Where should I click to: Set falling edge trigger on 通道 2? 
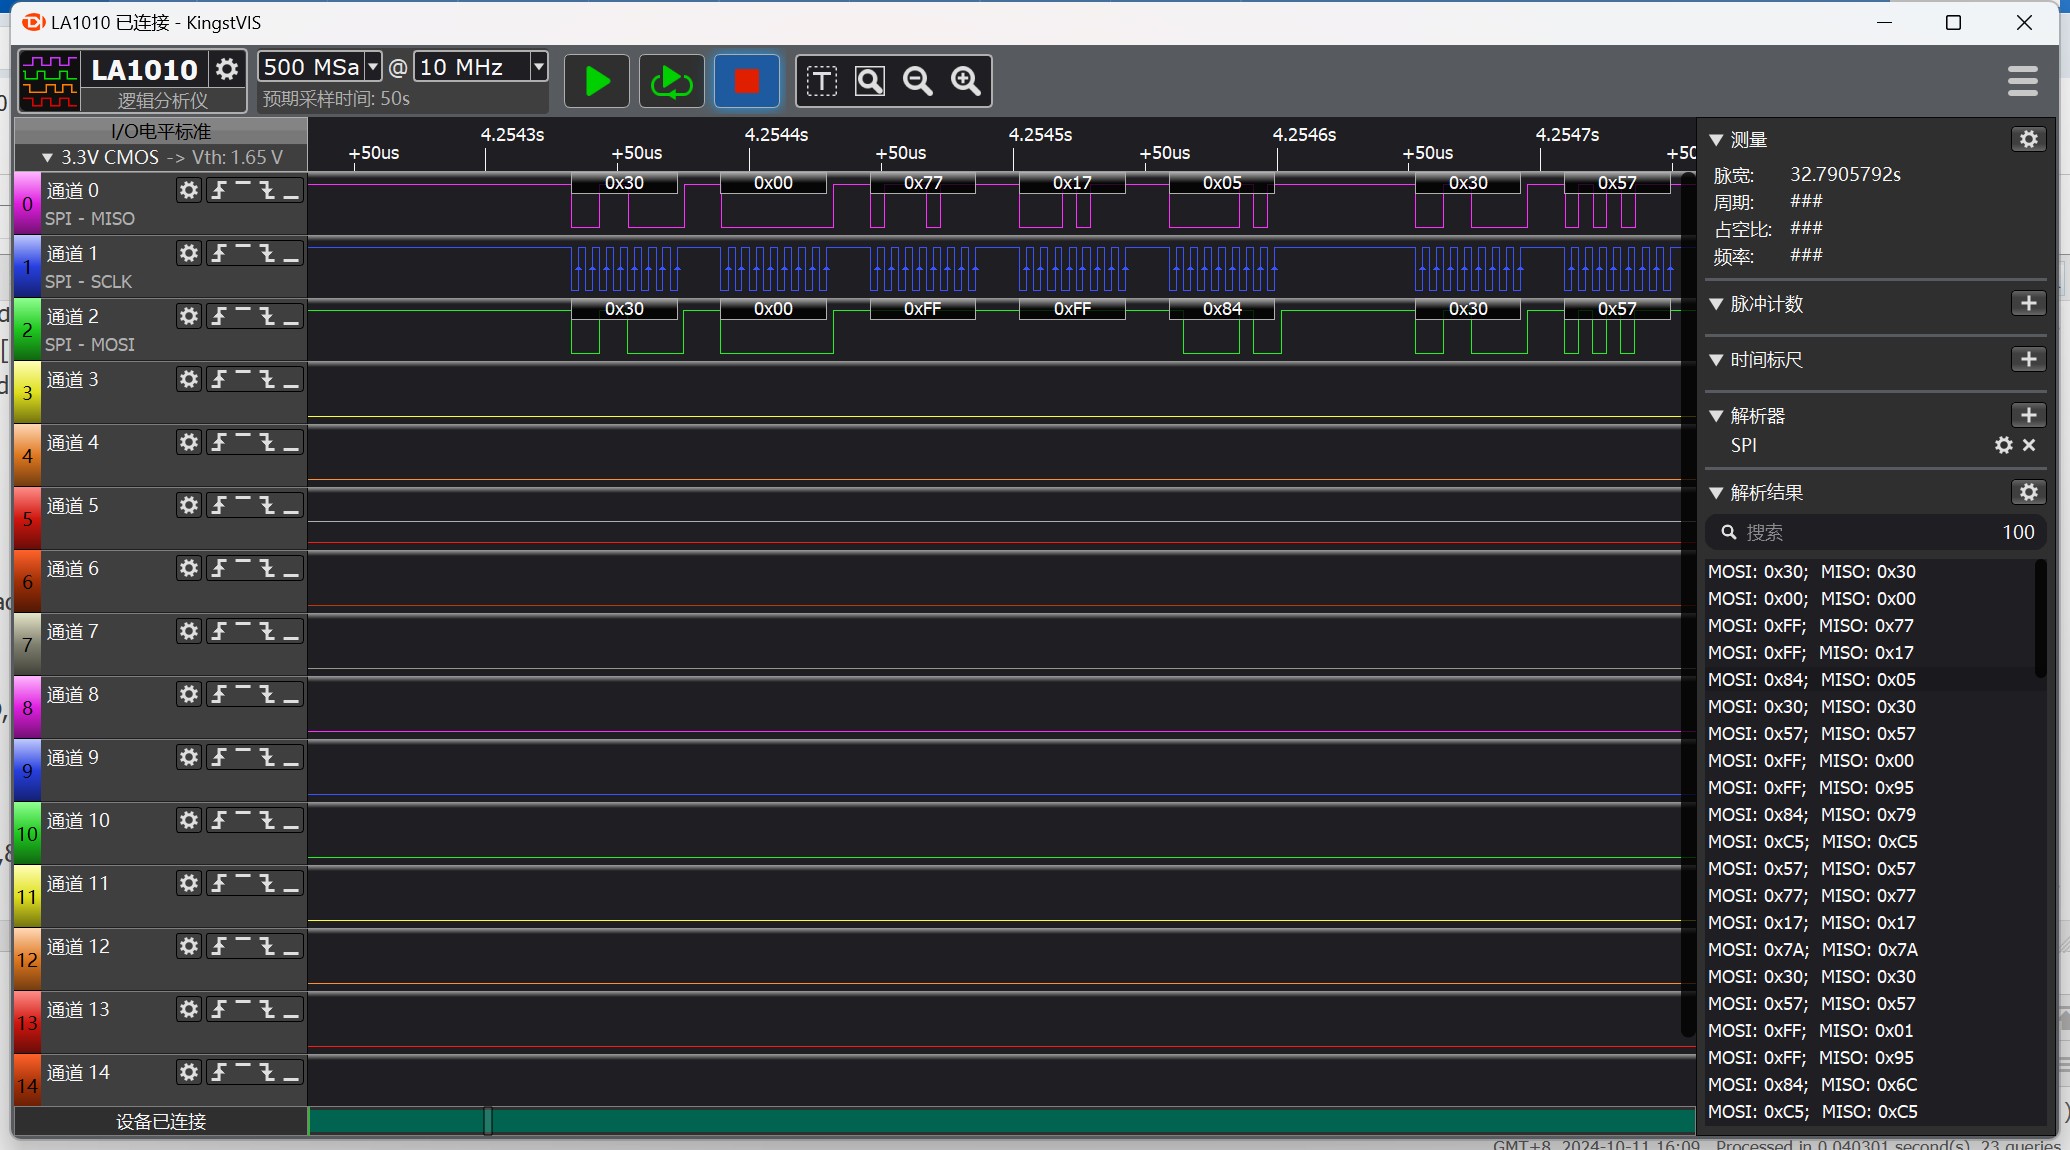[267, 316]
